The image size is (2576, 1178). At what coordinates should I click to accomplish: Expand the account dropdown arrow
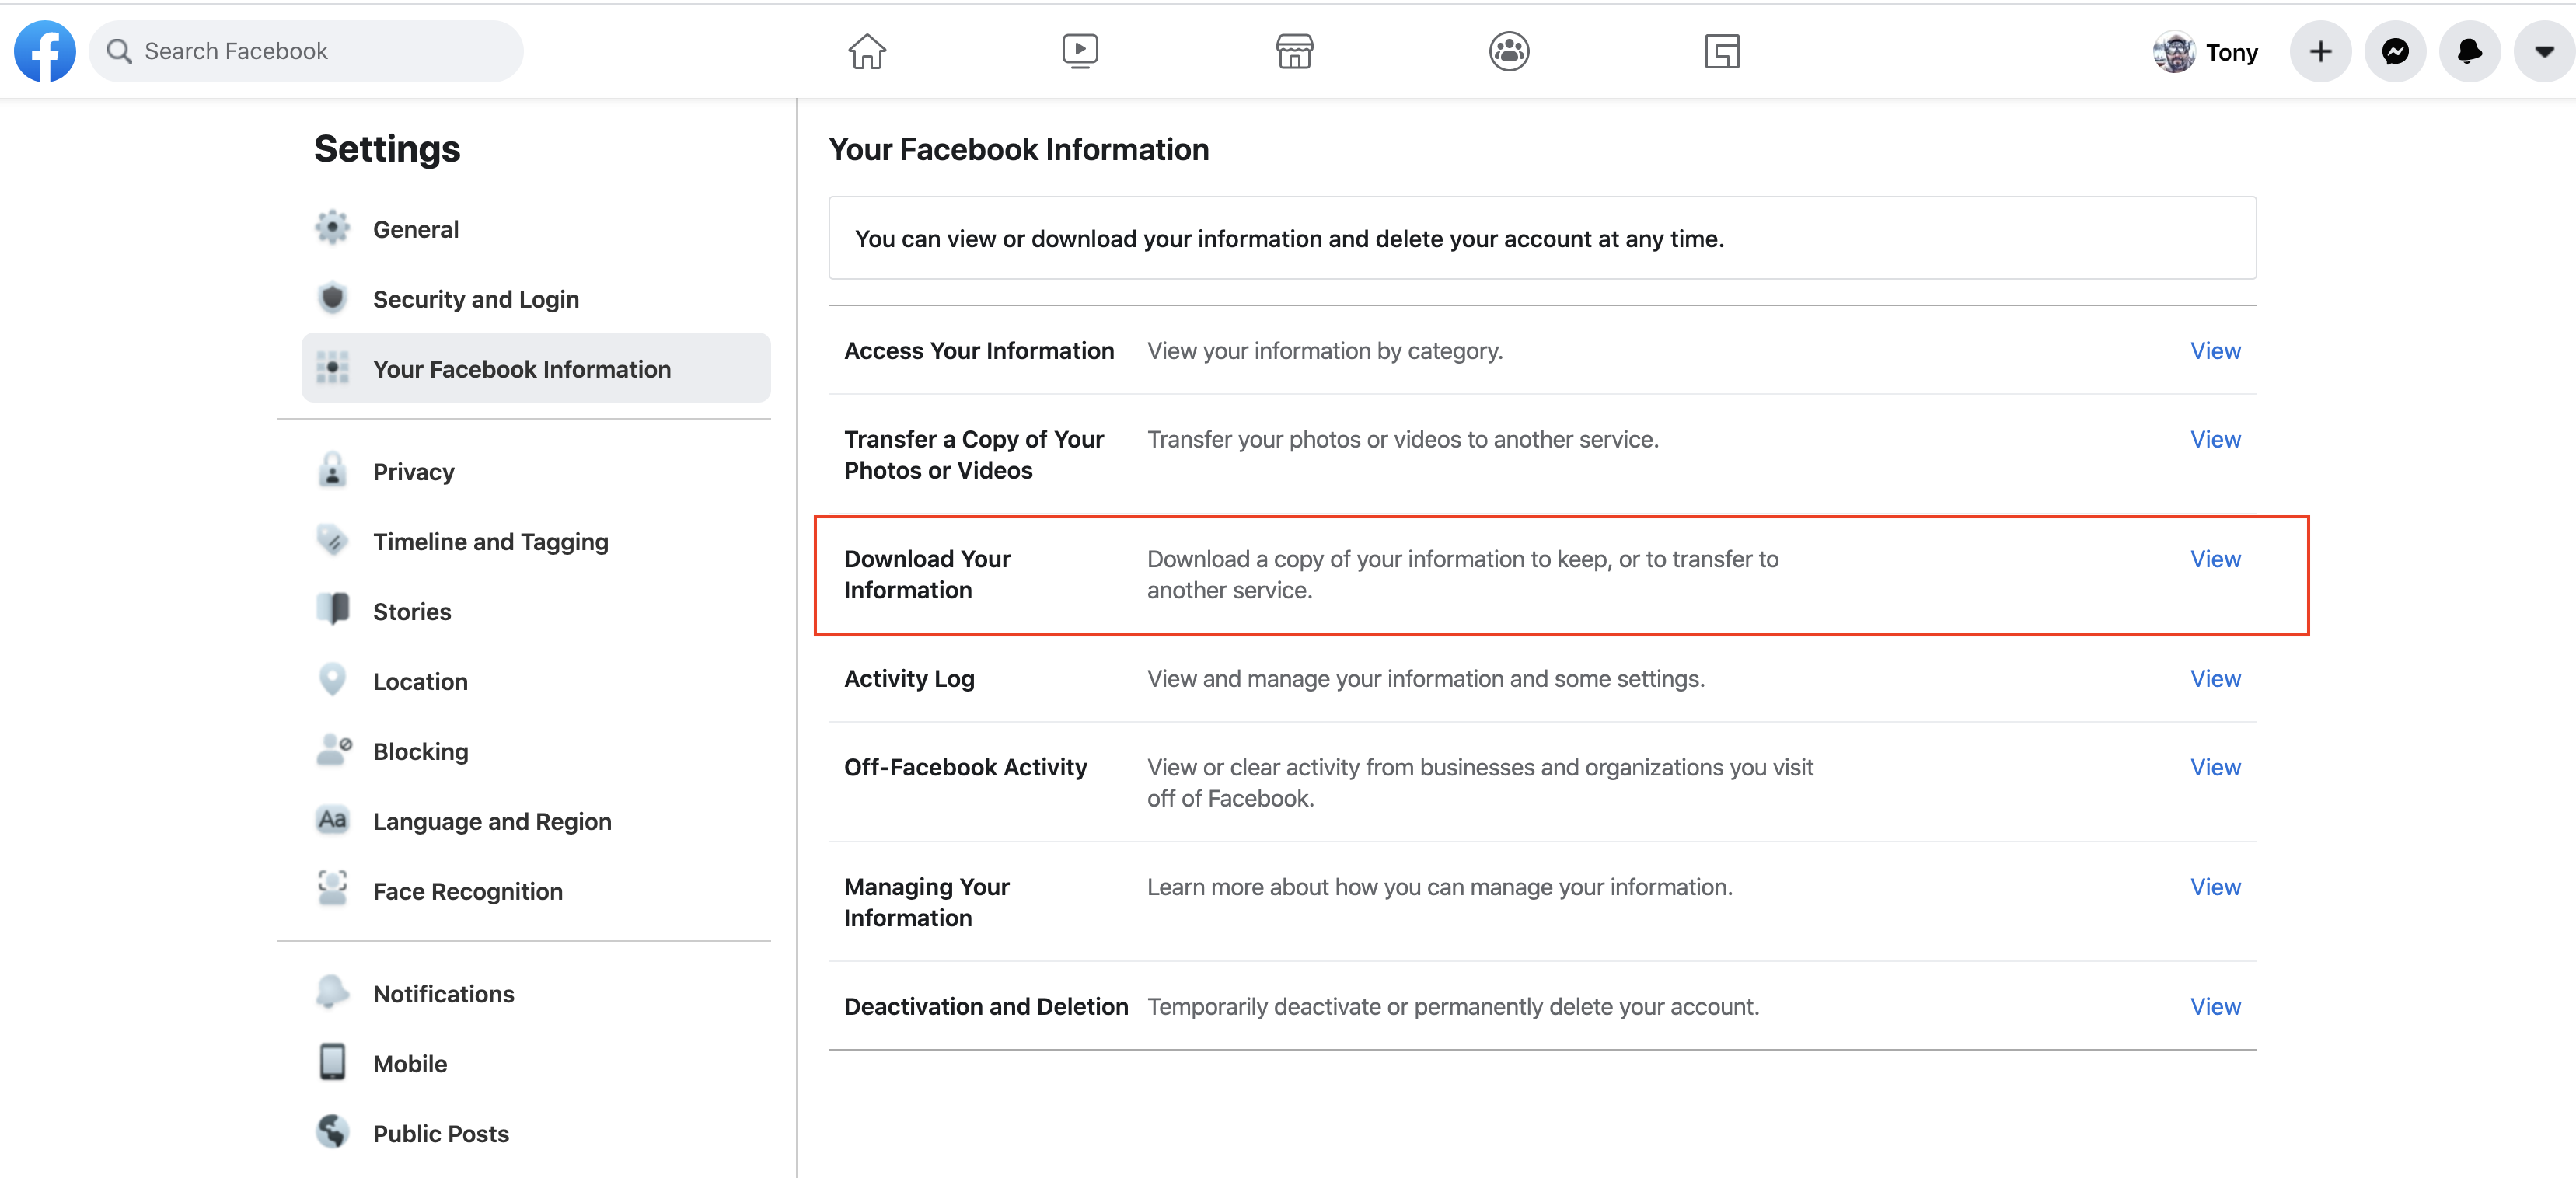2544,51
